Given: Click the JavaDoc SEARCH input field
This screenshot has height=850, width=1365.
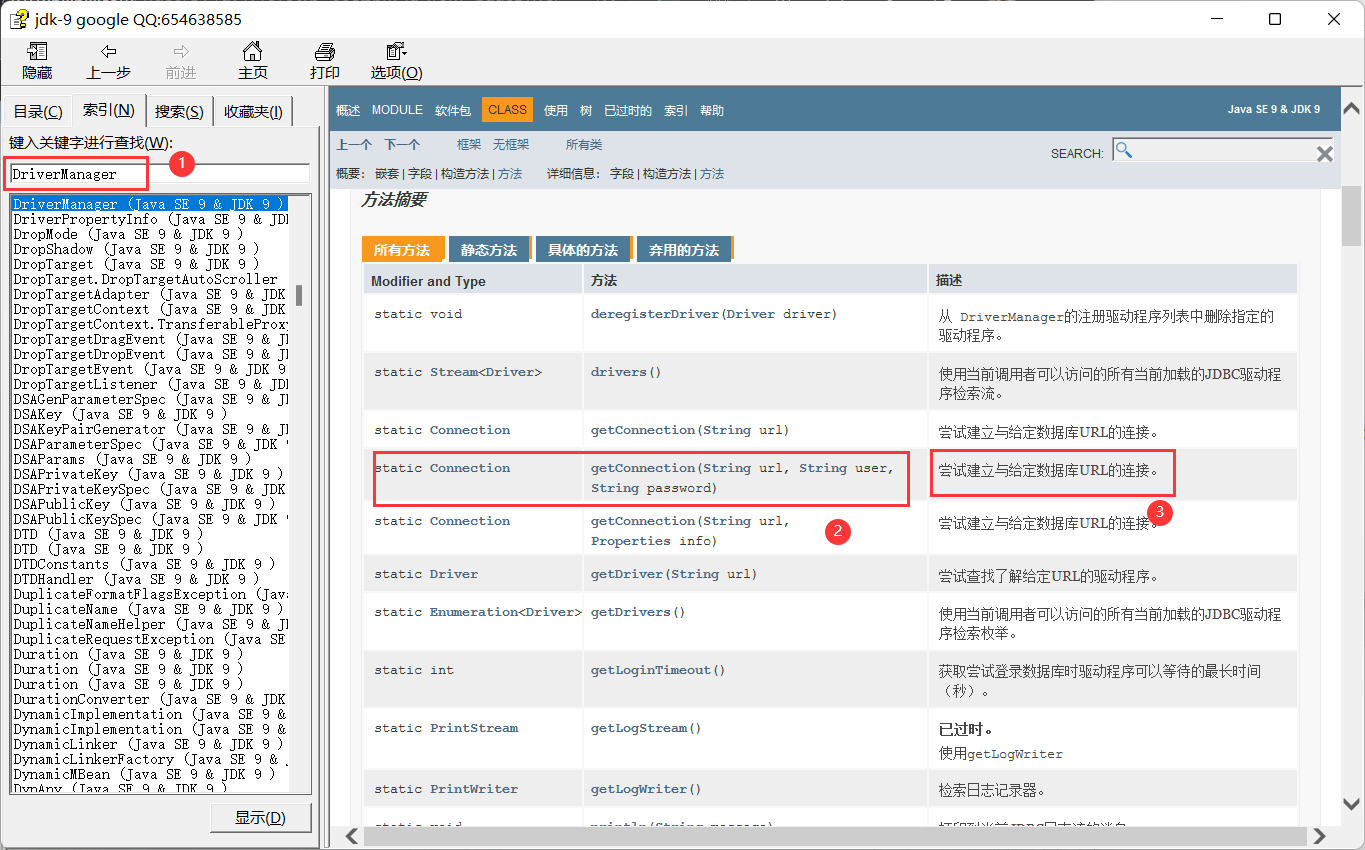Looking at the screenshot, I should (x=1223, y=151).
